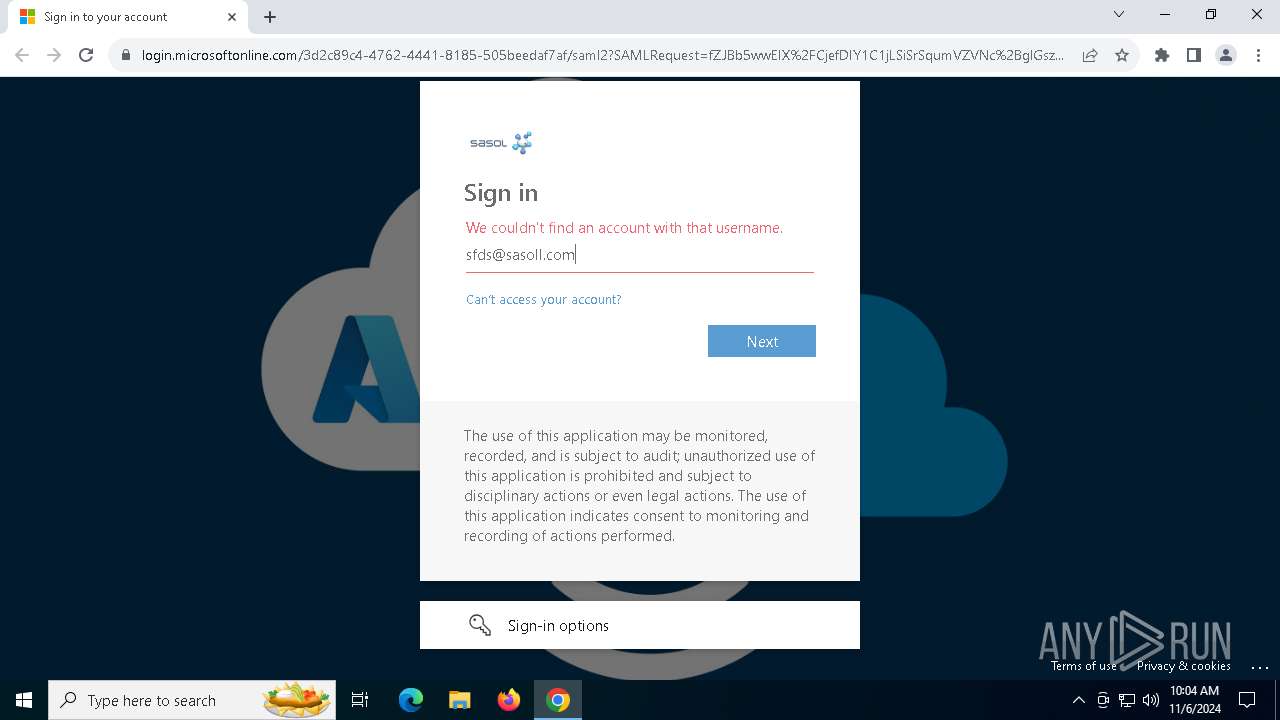The height and width of the screenshot is (720, 1280).
Task: Open File Explorer from taskbar
Action: coord(460,700)
